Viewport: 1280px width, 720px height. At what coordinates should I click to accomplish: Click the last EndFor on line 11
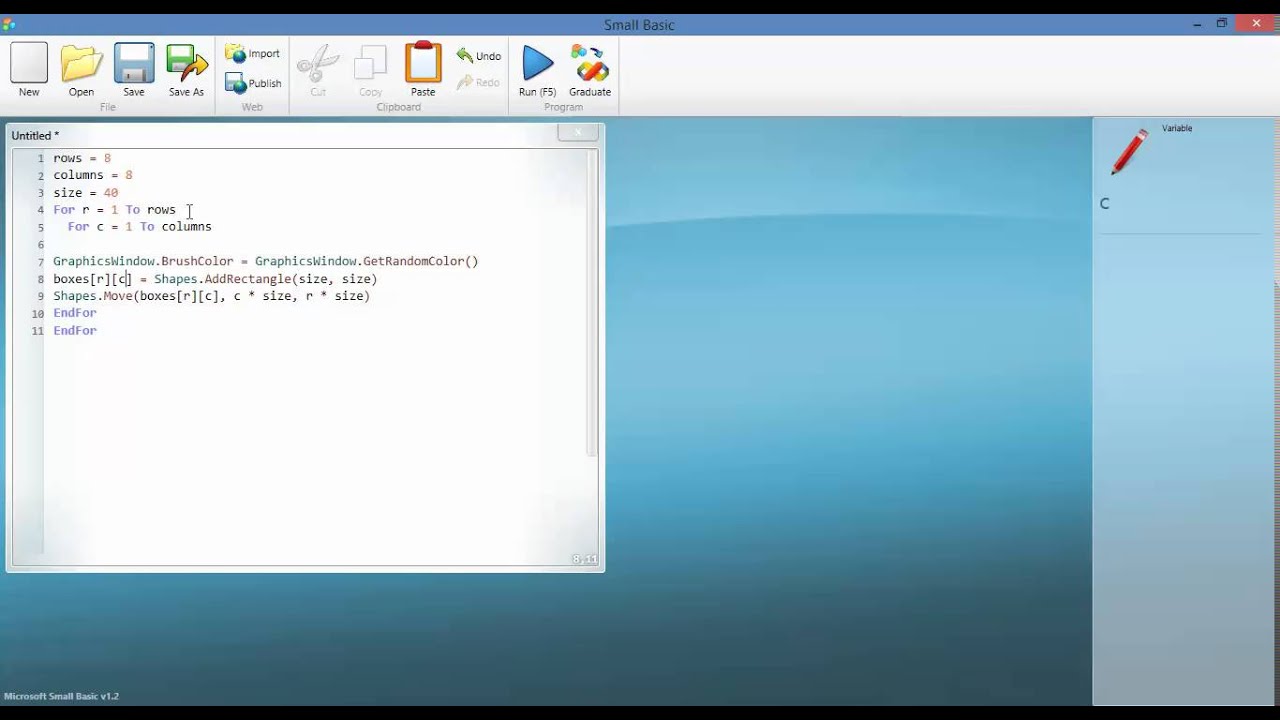point(75,331)
